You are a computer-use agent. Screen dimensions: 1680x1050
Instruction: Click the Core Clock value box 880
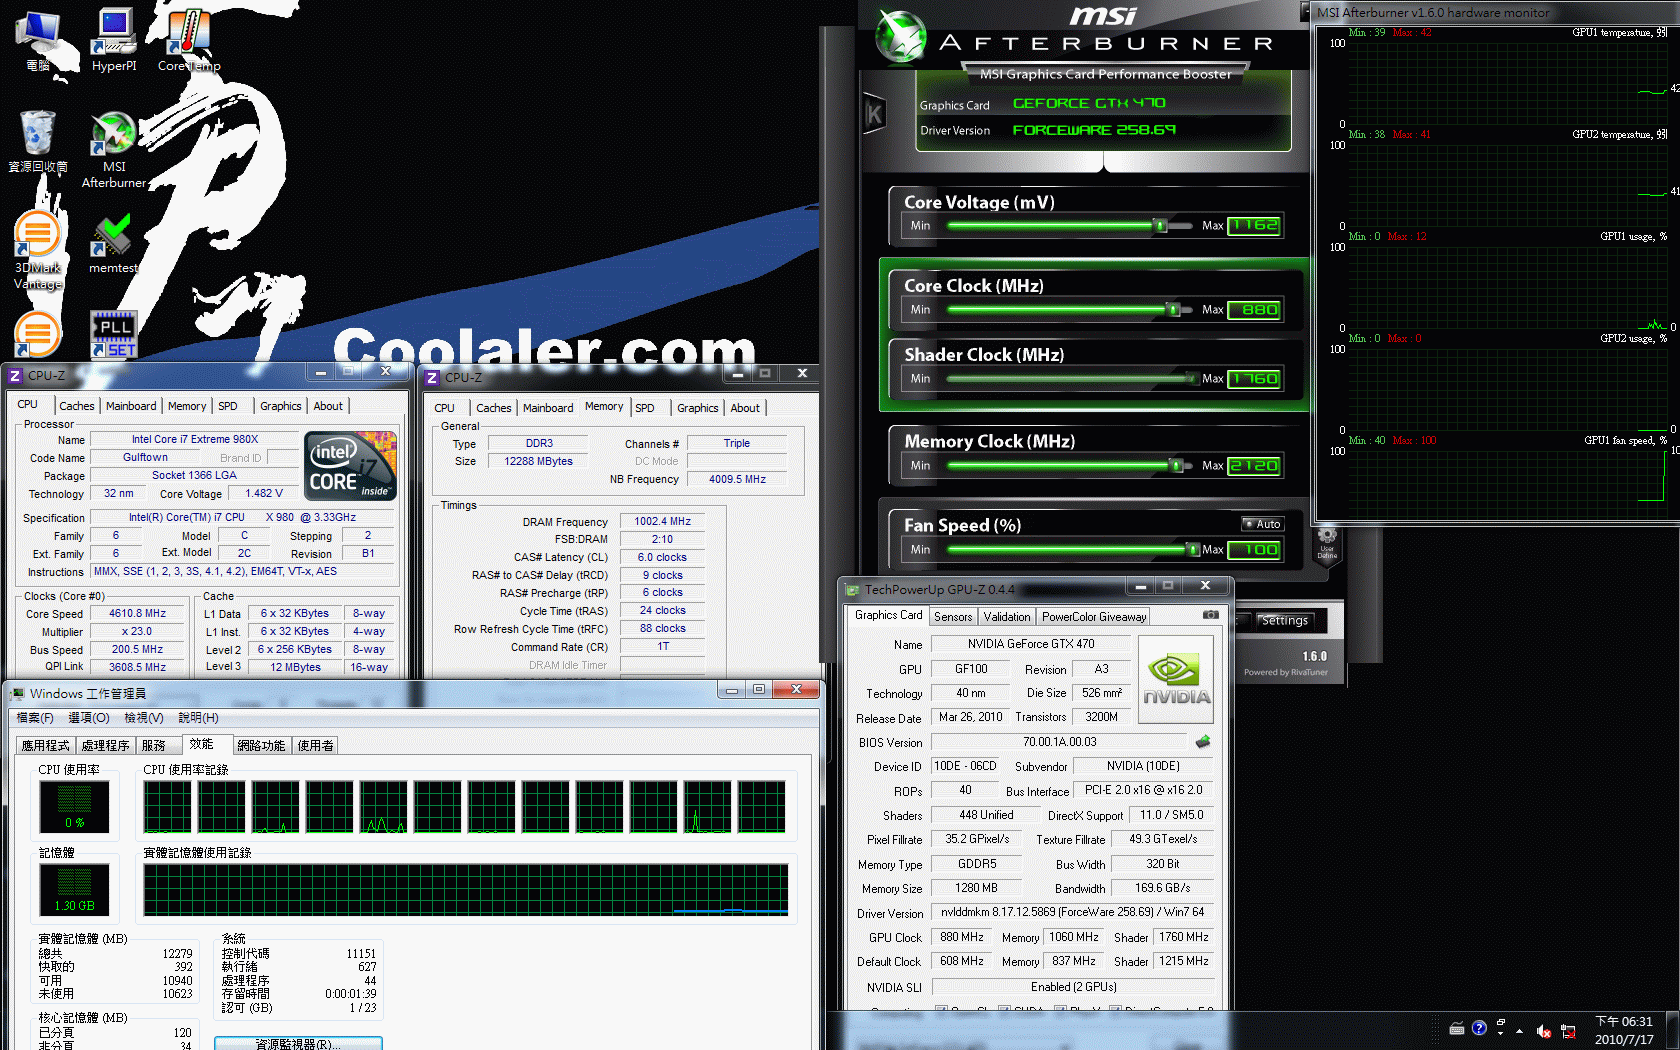click(1254, 310)
